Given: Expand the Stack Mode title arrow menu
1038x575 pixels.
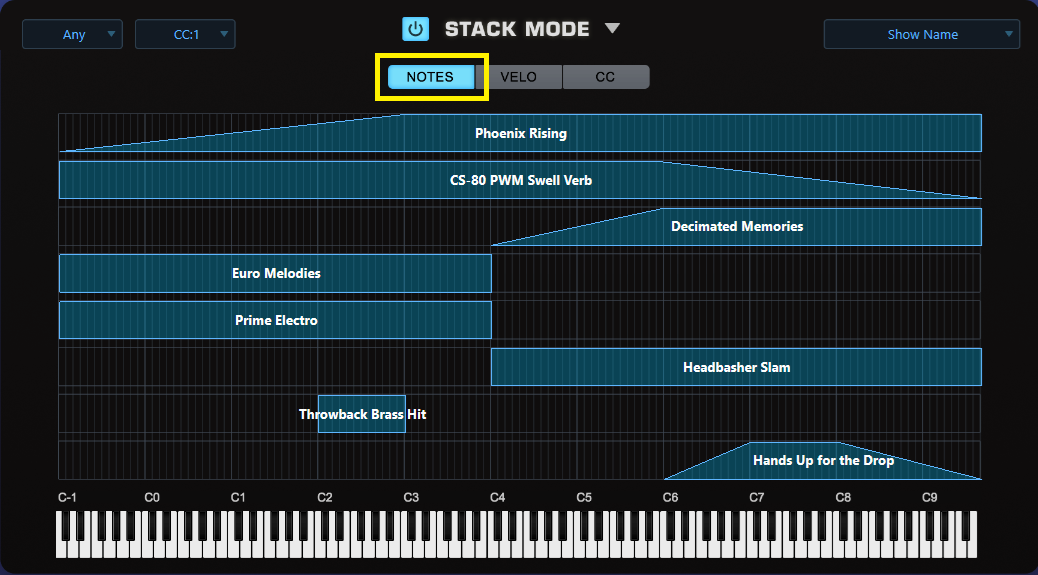Looking at the screenshot, I should (612, 28).
